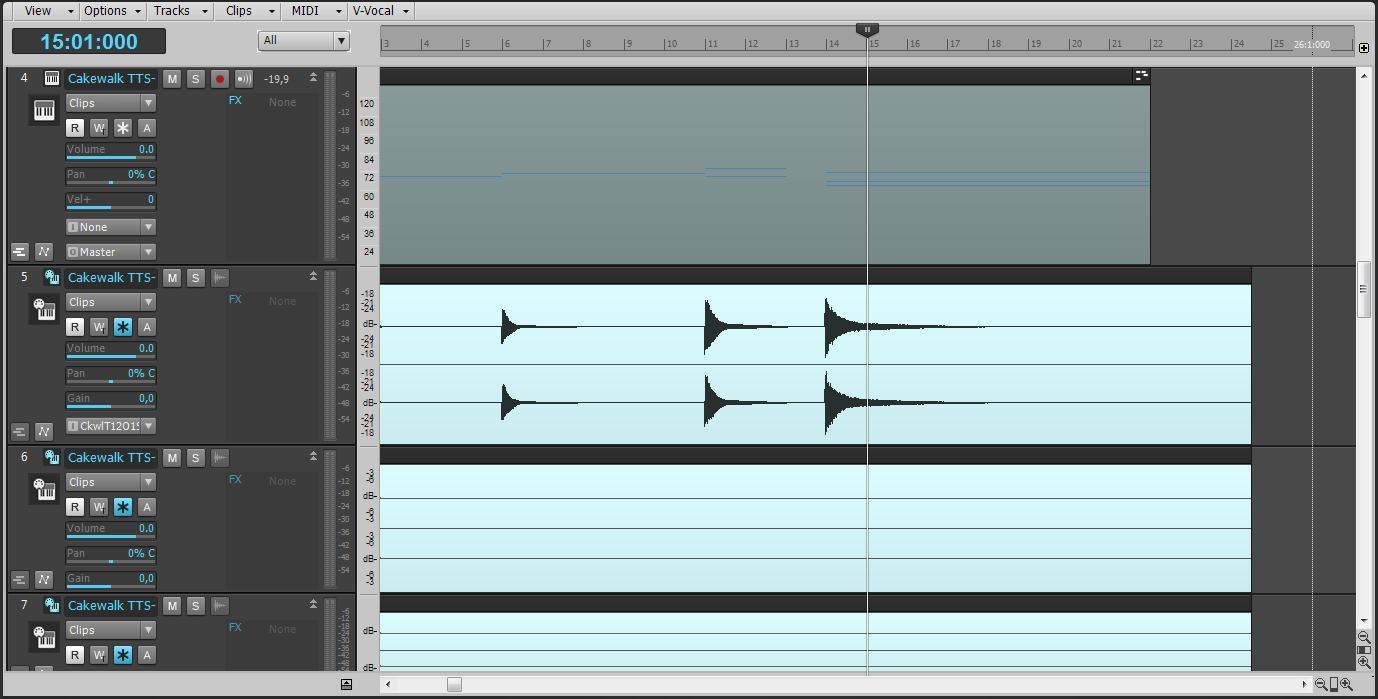Adjust track 6 Gain slider

(111, 580)
